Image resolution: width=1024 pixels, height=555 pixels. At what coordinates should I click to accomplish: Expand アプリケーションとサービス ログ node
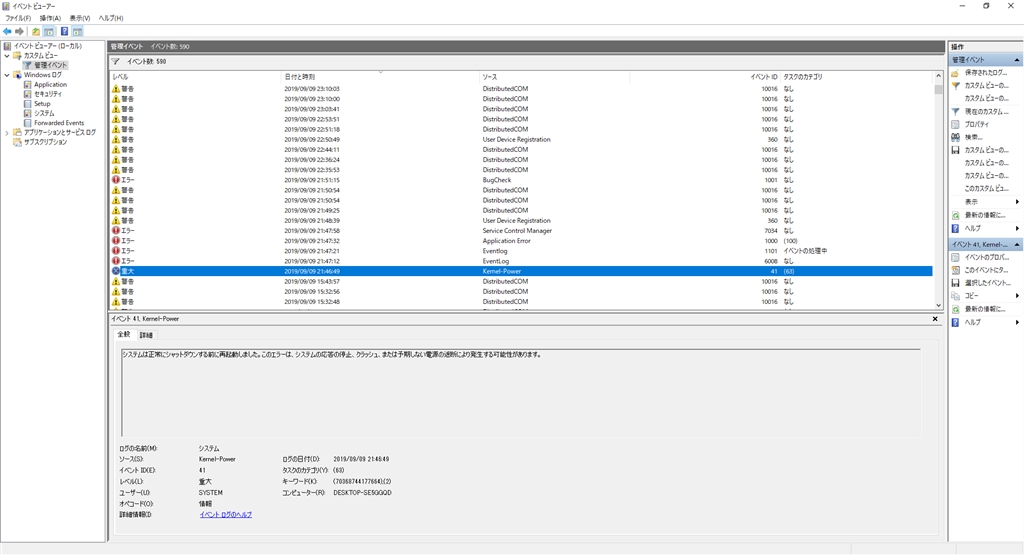(7, 133)
